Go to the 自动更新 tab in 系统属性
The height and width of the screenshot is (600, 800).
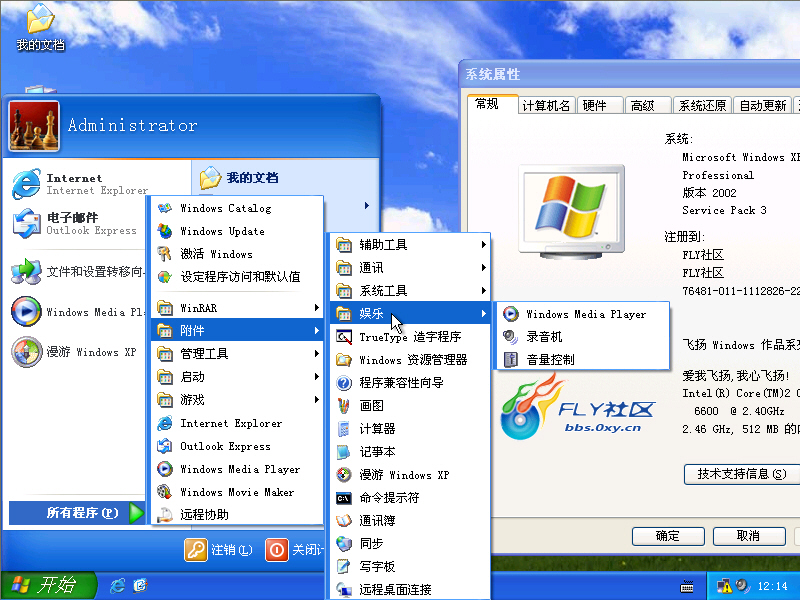tap(762, 105)
